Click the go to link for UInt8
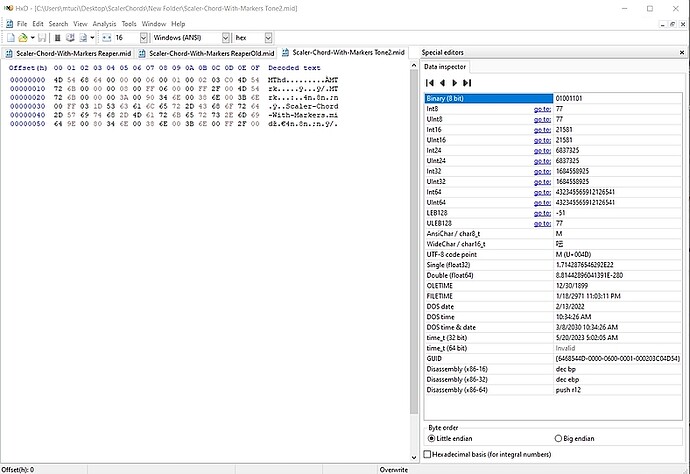This screenshot has height=474, width=690. [542, 119]
